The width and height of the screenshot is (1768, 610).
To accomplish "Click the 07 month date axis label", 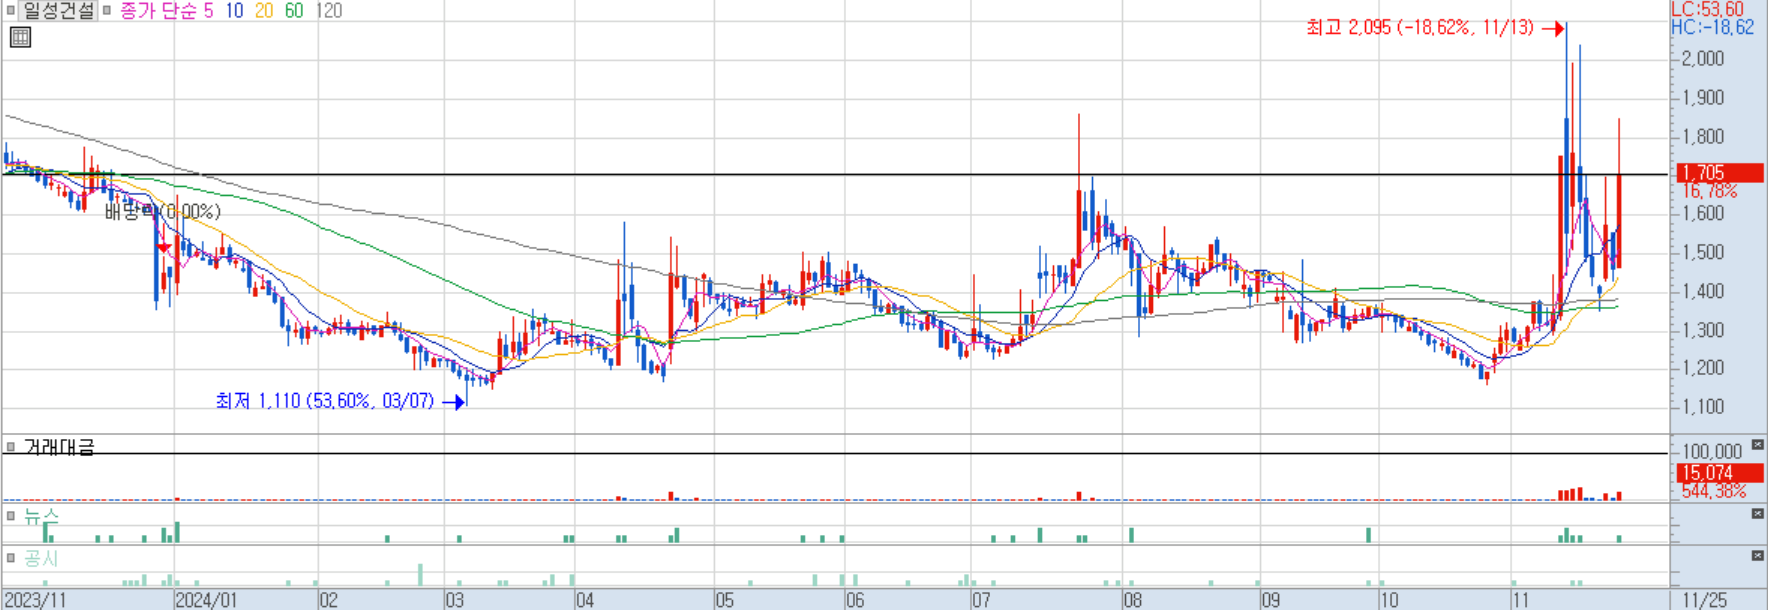I will (980, 600).
